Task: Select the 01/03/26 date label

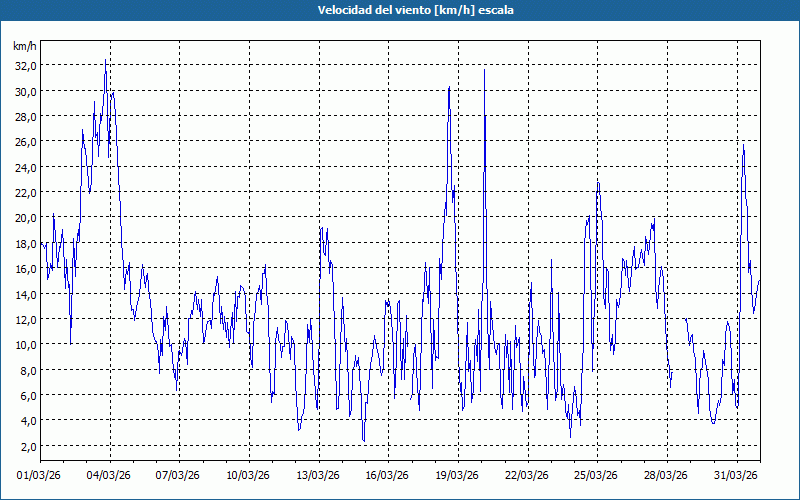Action: click(40, 475)
